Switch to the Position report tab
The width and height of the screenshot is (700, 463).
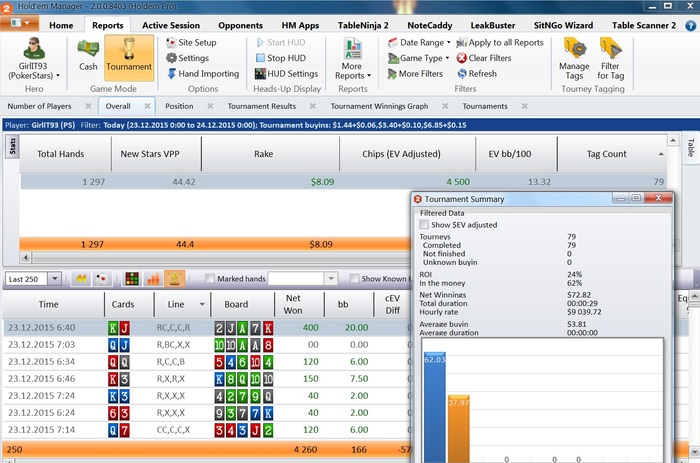click(x=179, y=106)
